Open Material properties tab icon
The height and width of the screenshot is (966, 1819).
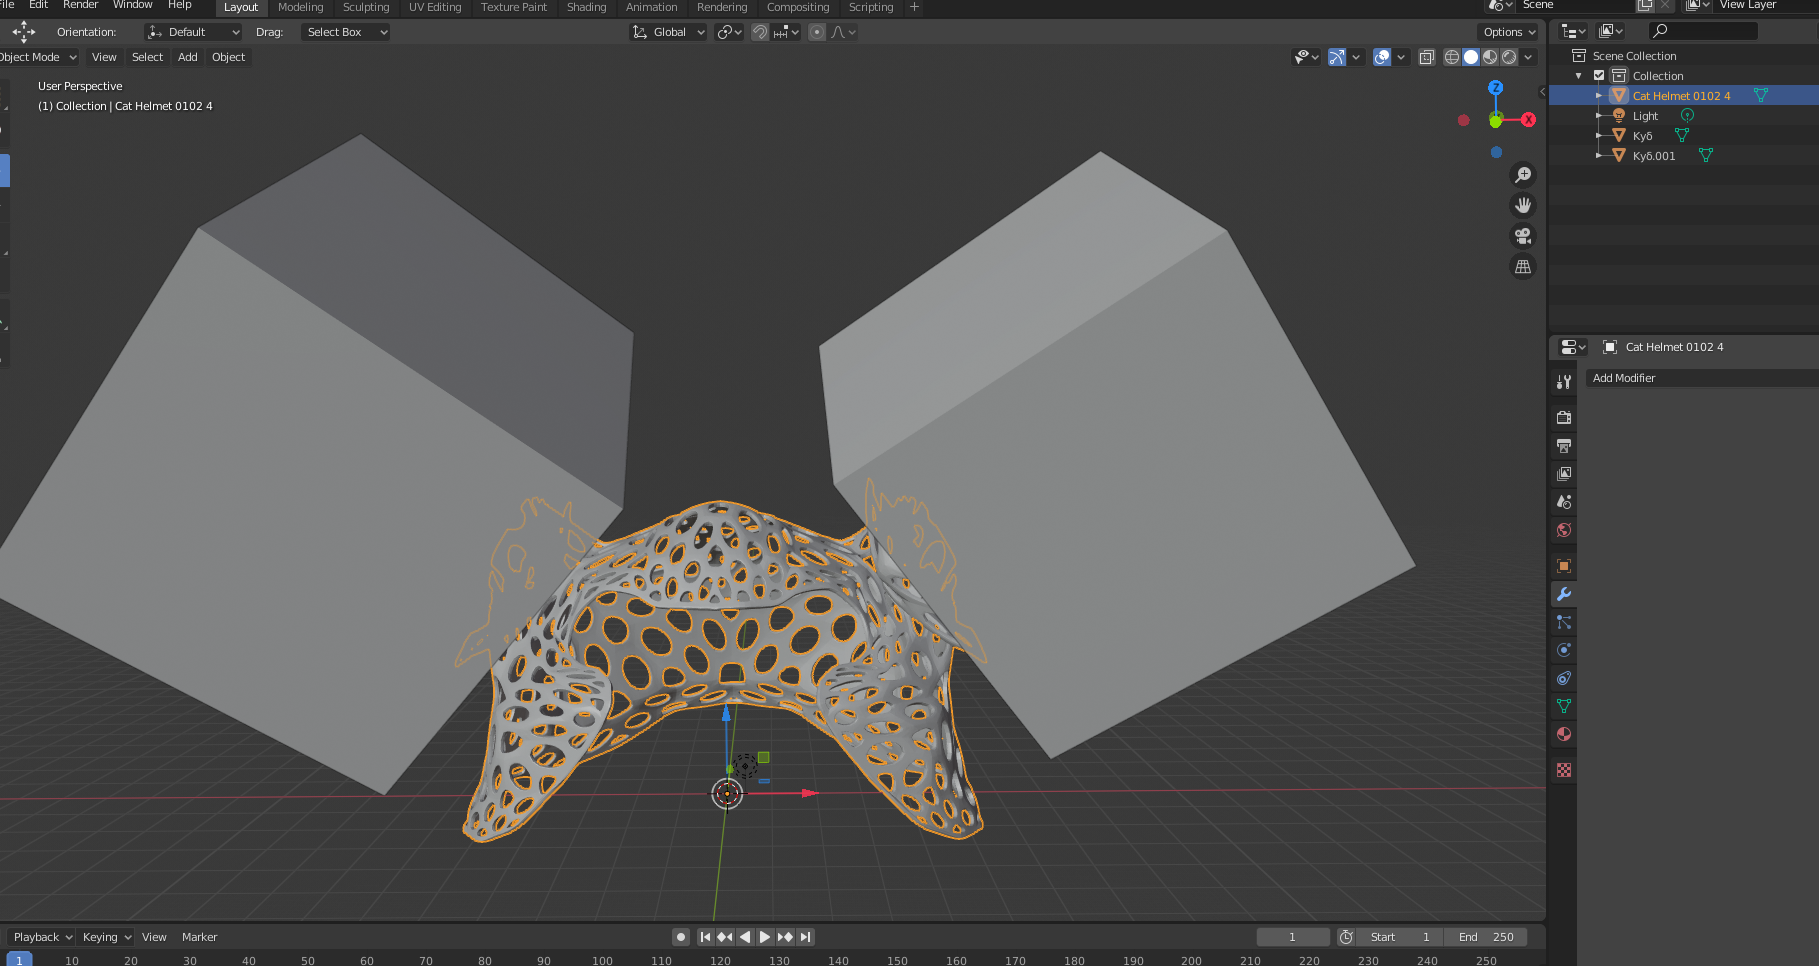point(1564,734)
